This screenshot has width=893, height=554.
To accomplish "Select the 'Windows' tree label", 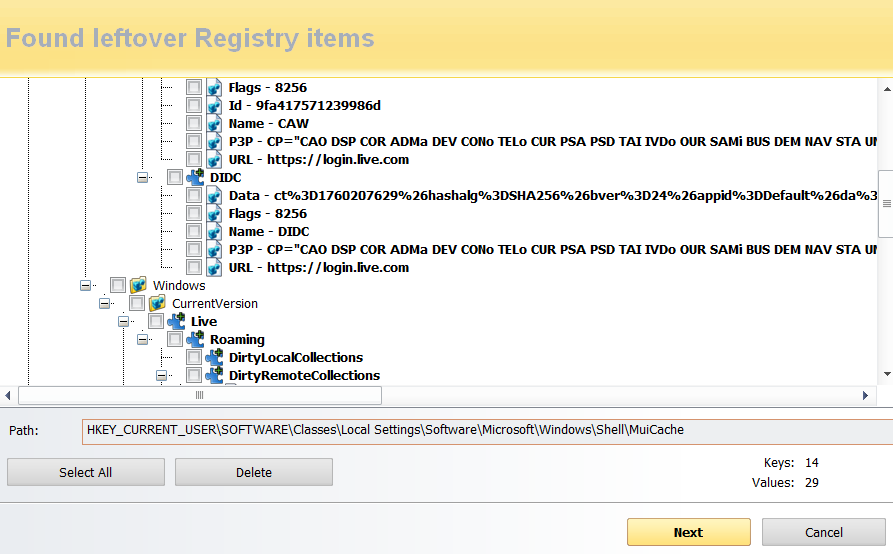I will 179,286.
